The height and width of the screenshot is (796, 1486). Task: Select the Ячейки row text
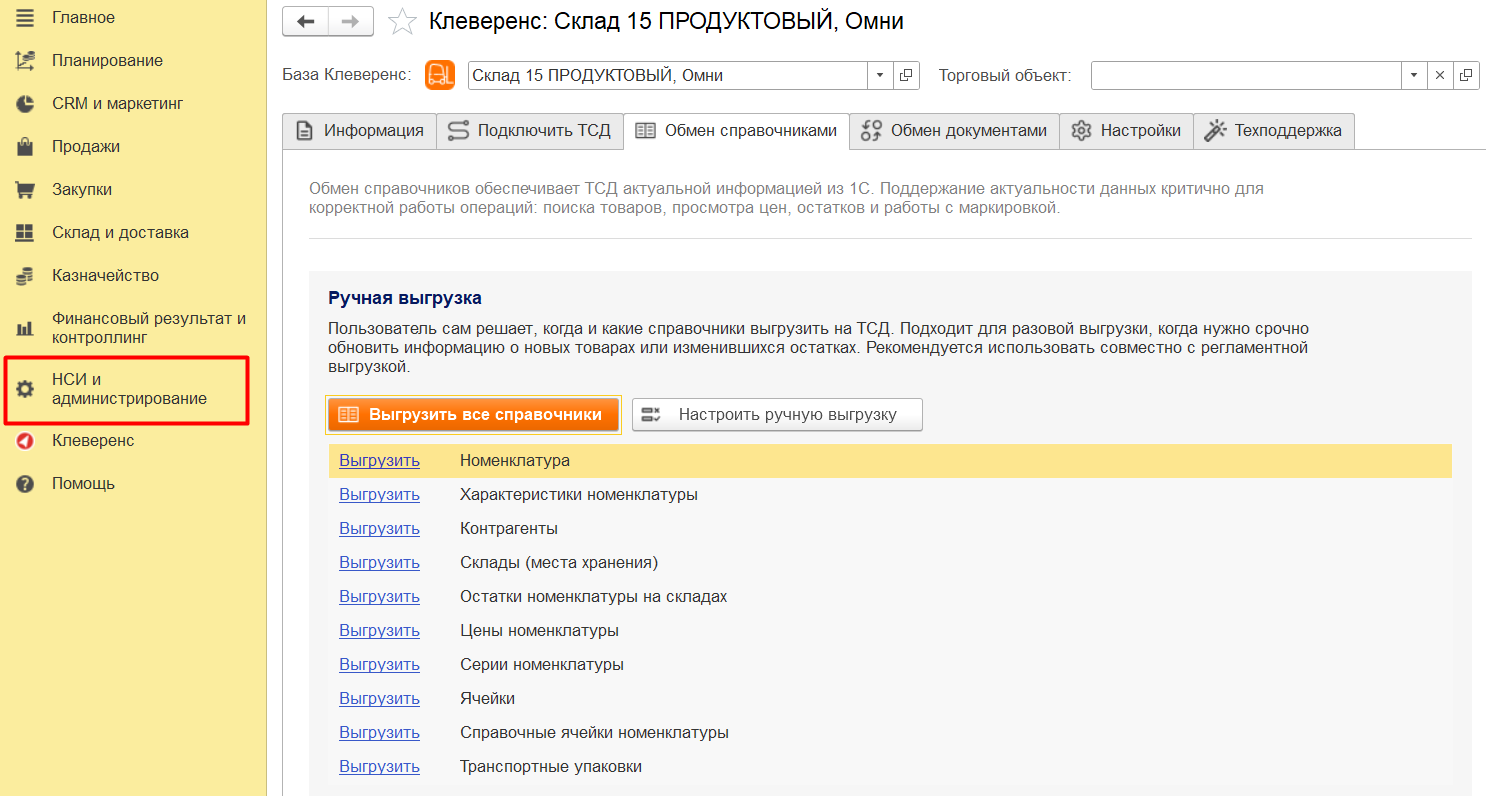pyautogui.click(x=488, y=699)
